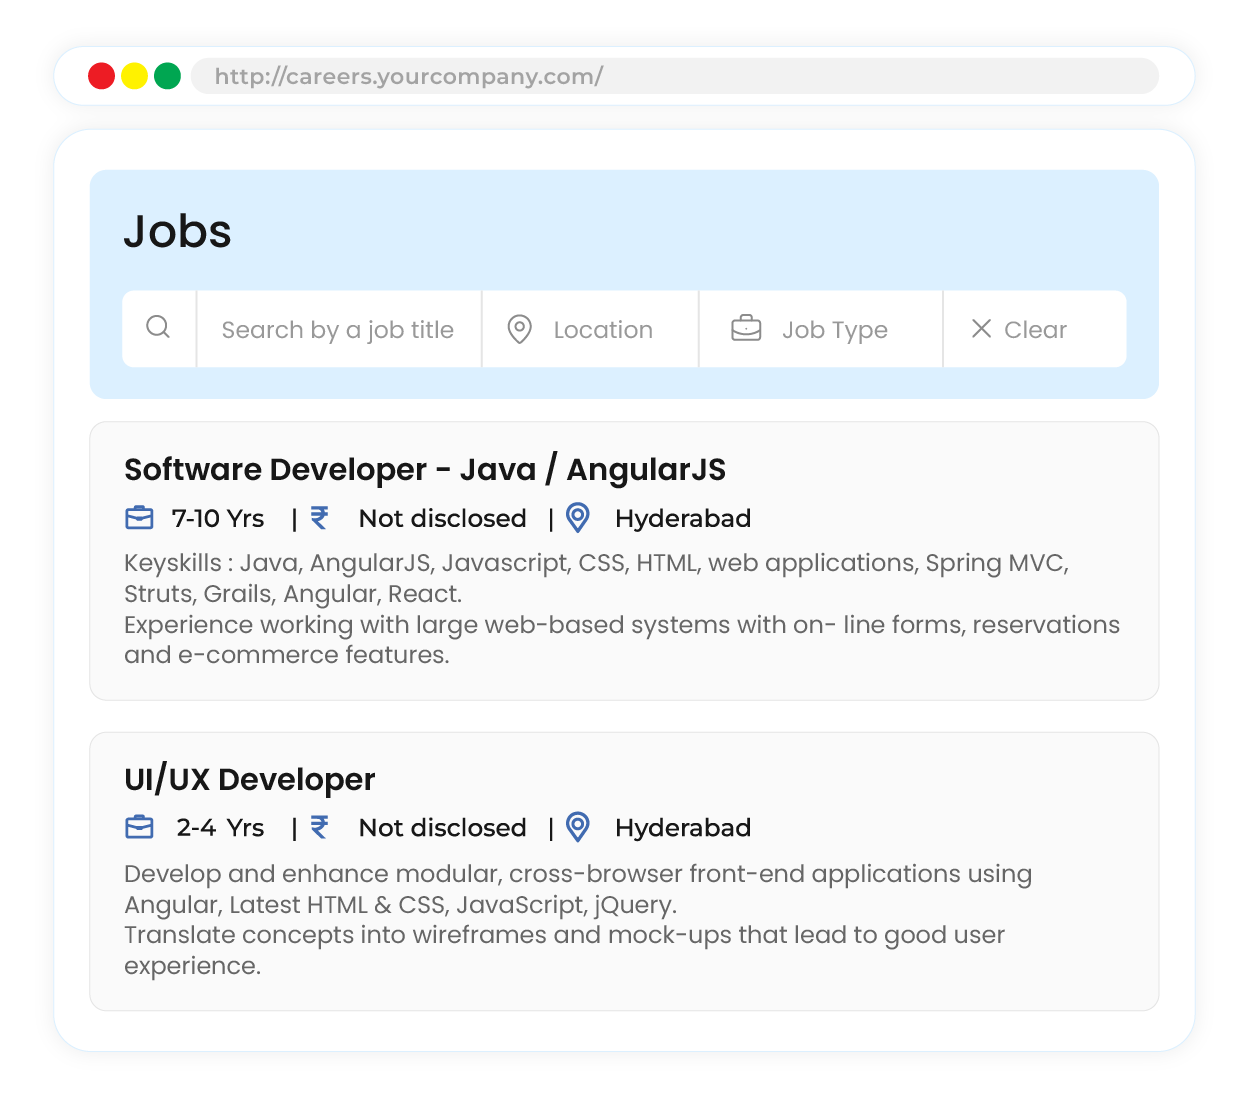1248x1099 pixels.
Task: Click the X icon next to Clear
Action: (x=982, y=328)
